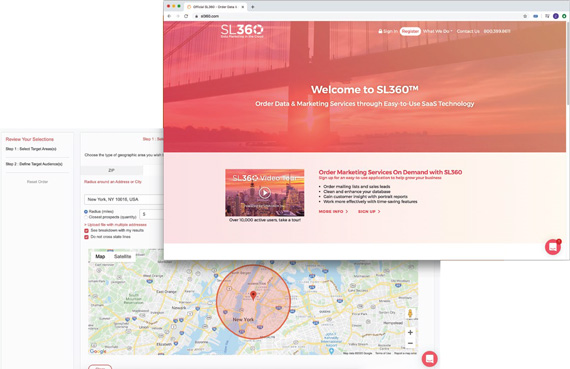The height and width of the screenshot is (369, 570).
Task: Zoom in on the map with plus
Action: click(x=410, y=332)
